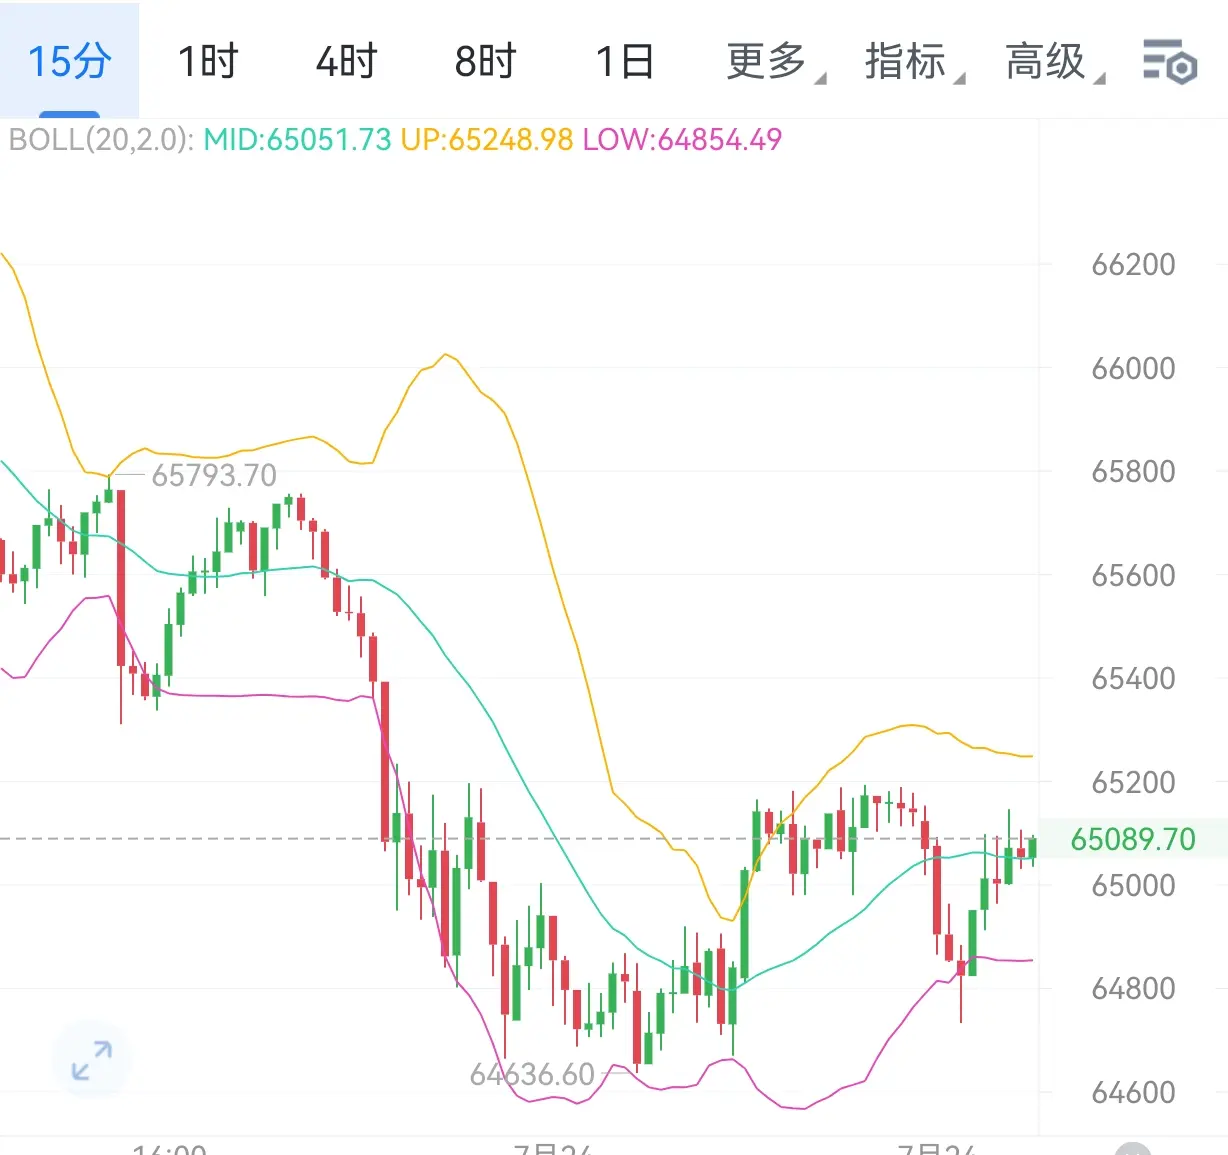Select the 15分 timeframe tab

69,62
